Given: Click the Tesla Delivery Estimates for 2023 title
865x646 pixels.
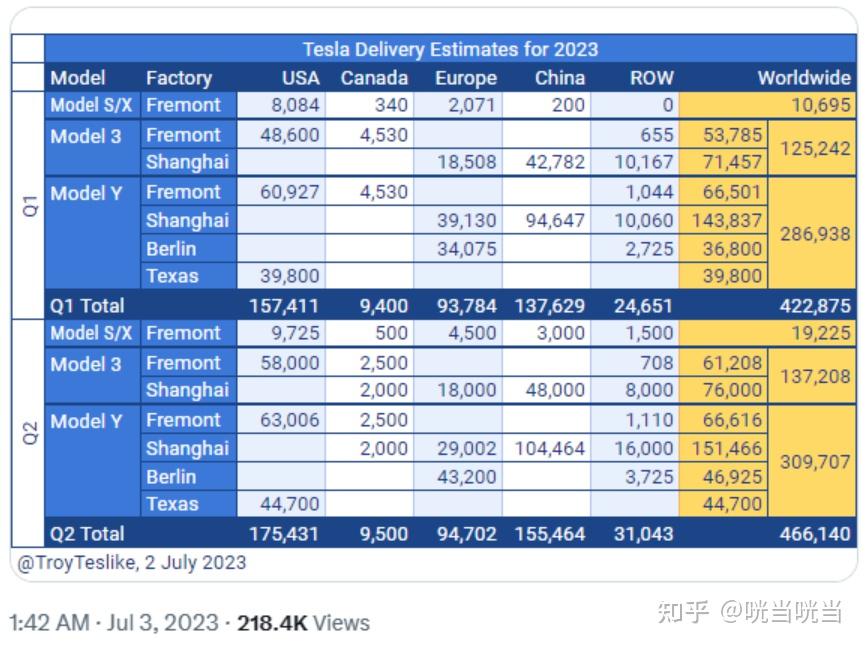Looking at the screenshot, I should (450, 50).
